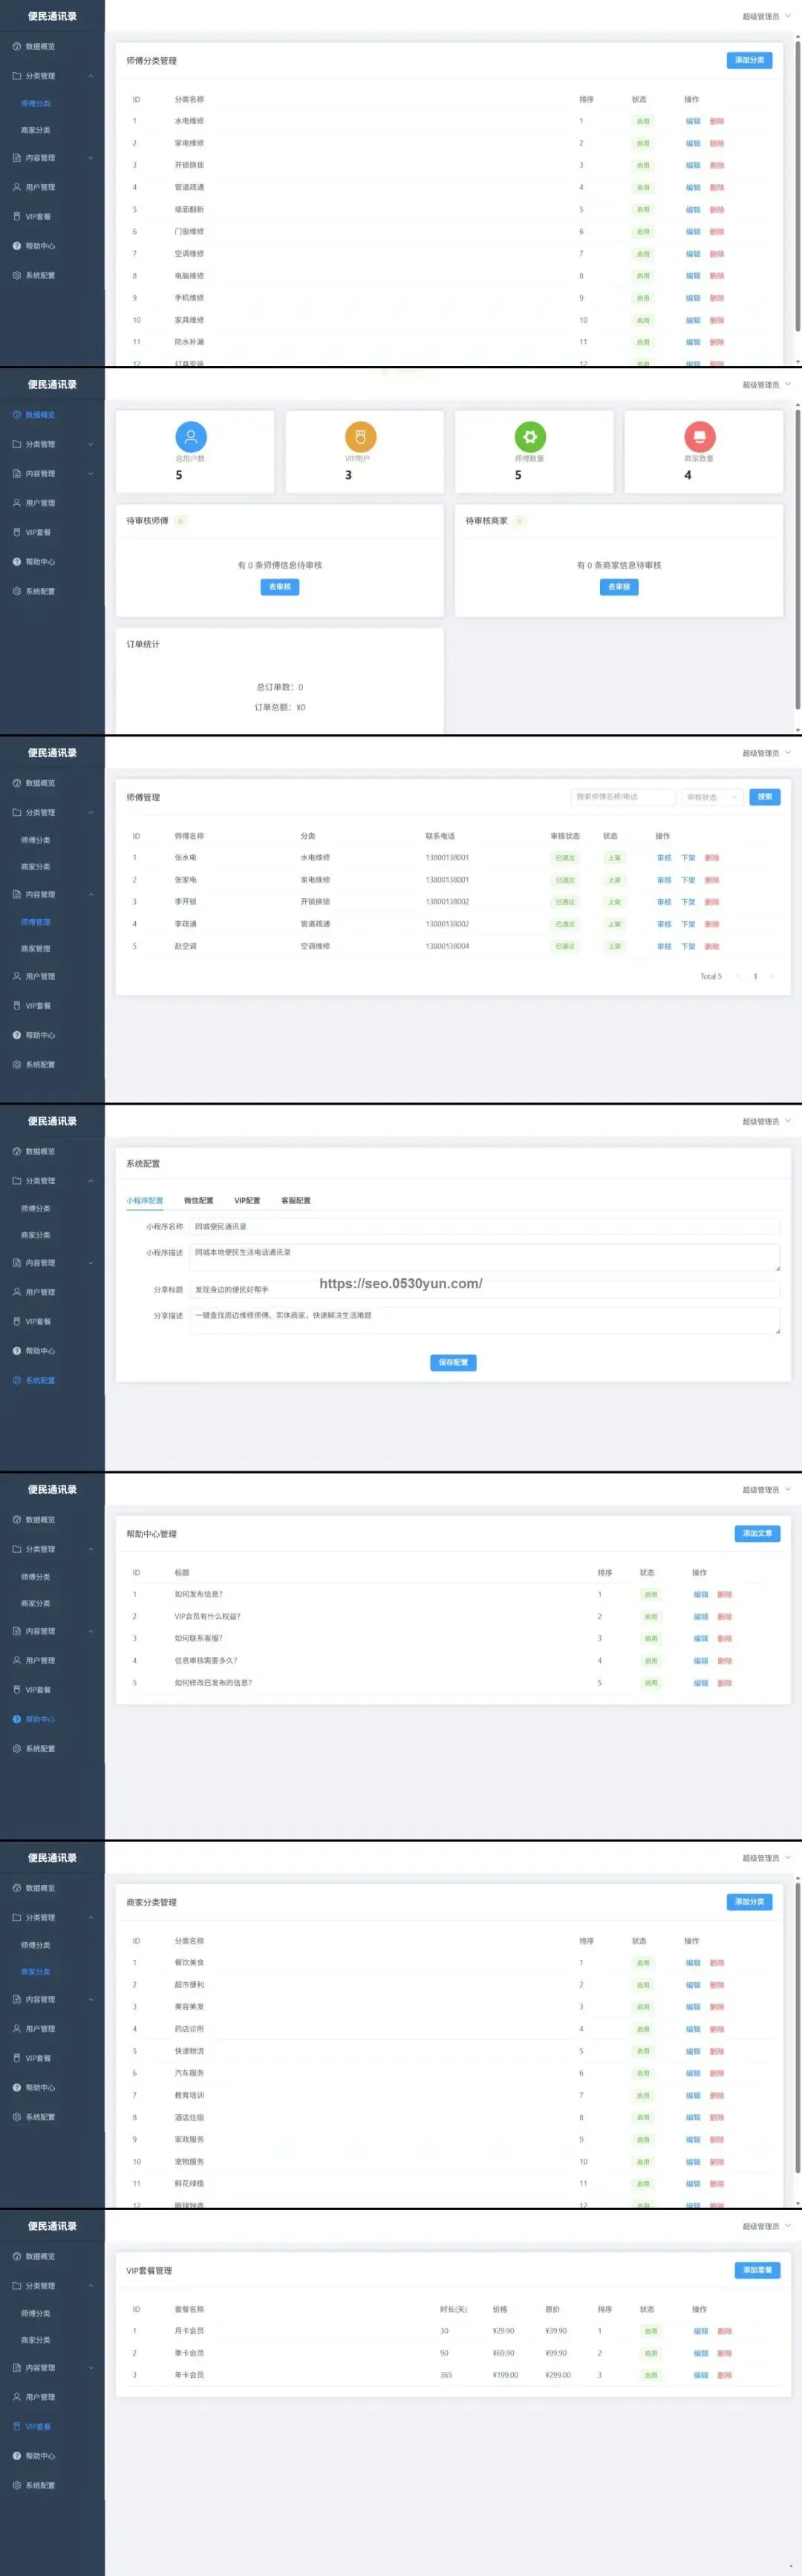
Task: On 师傅分类管理 page, click VIP套餐 sidebar icon
Action: tap(17, 217)
